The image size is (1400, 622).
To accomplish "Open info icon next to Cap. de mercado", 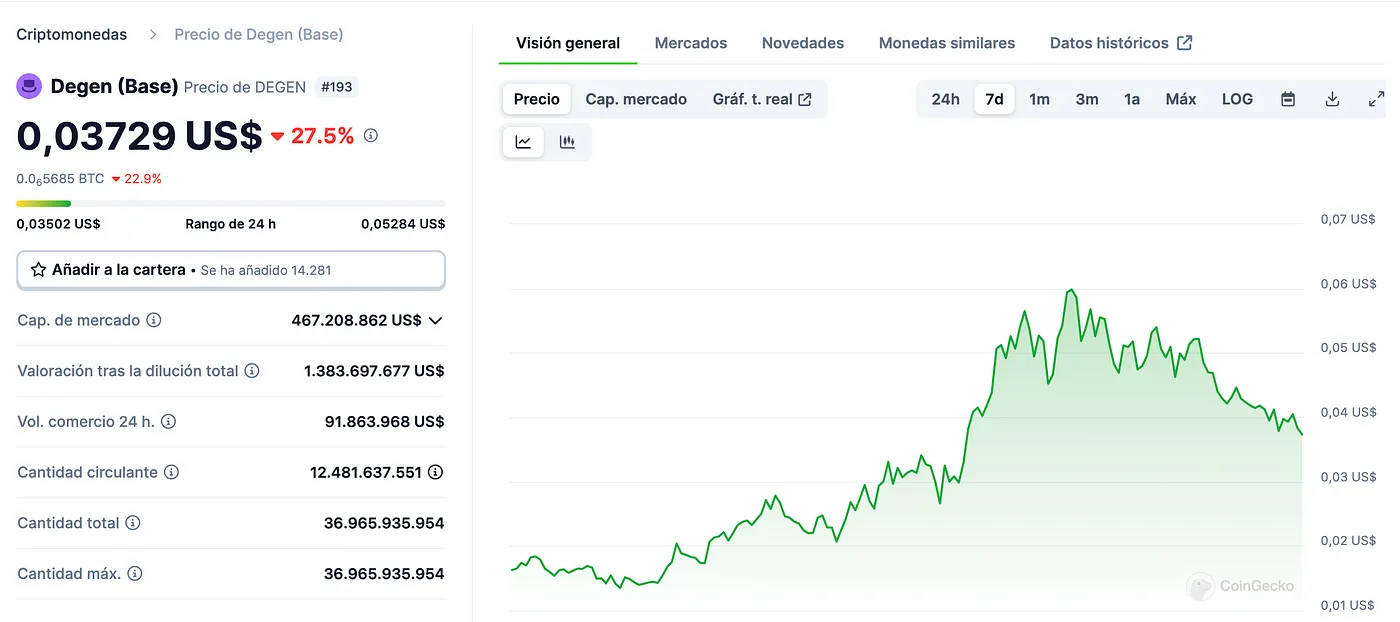I will 154,321.
